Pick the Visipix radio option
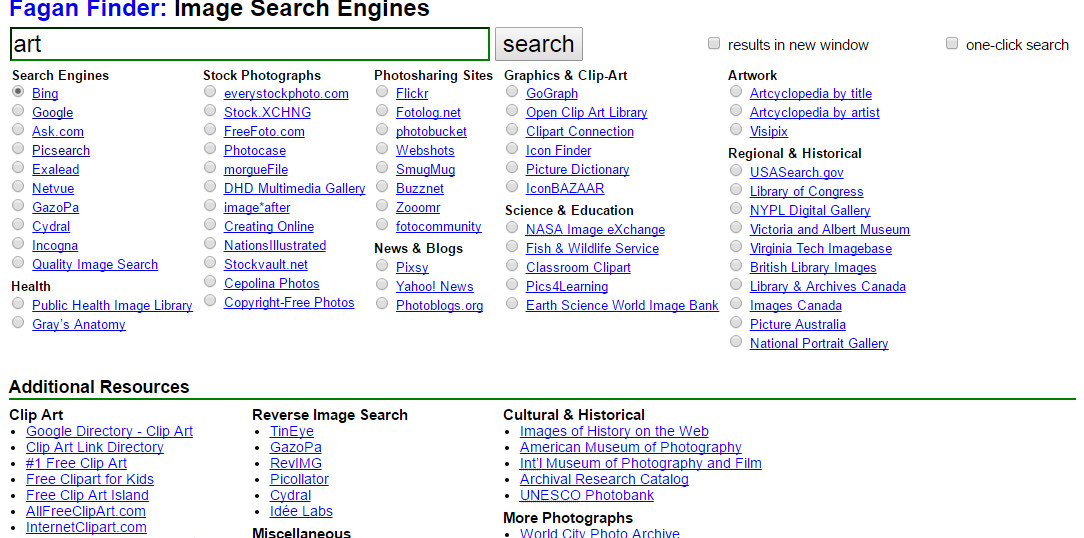Viewport: 1084px width, 538px height. [736, 129]
